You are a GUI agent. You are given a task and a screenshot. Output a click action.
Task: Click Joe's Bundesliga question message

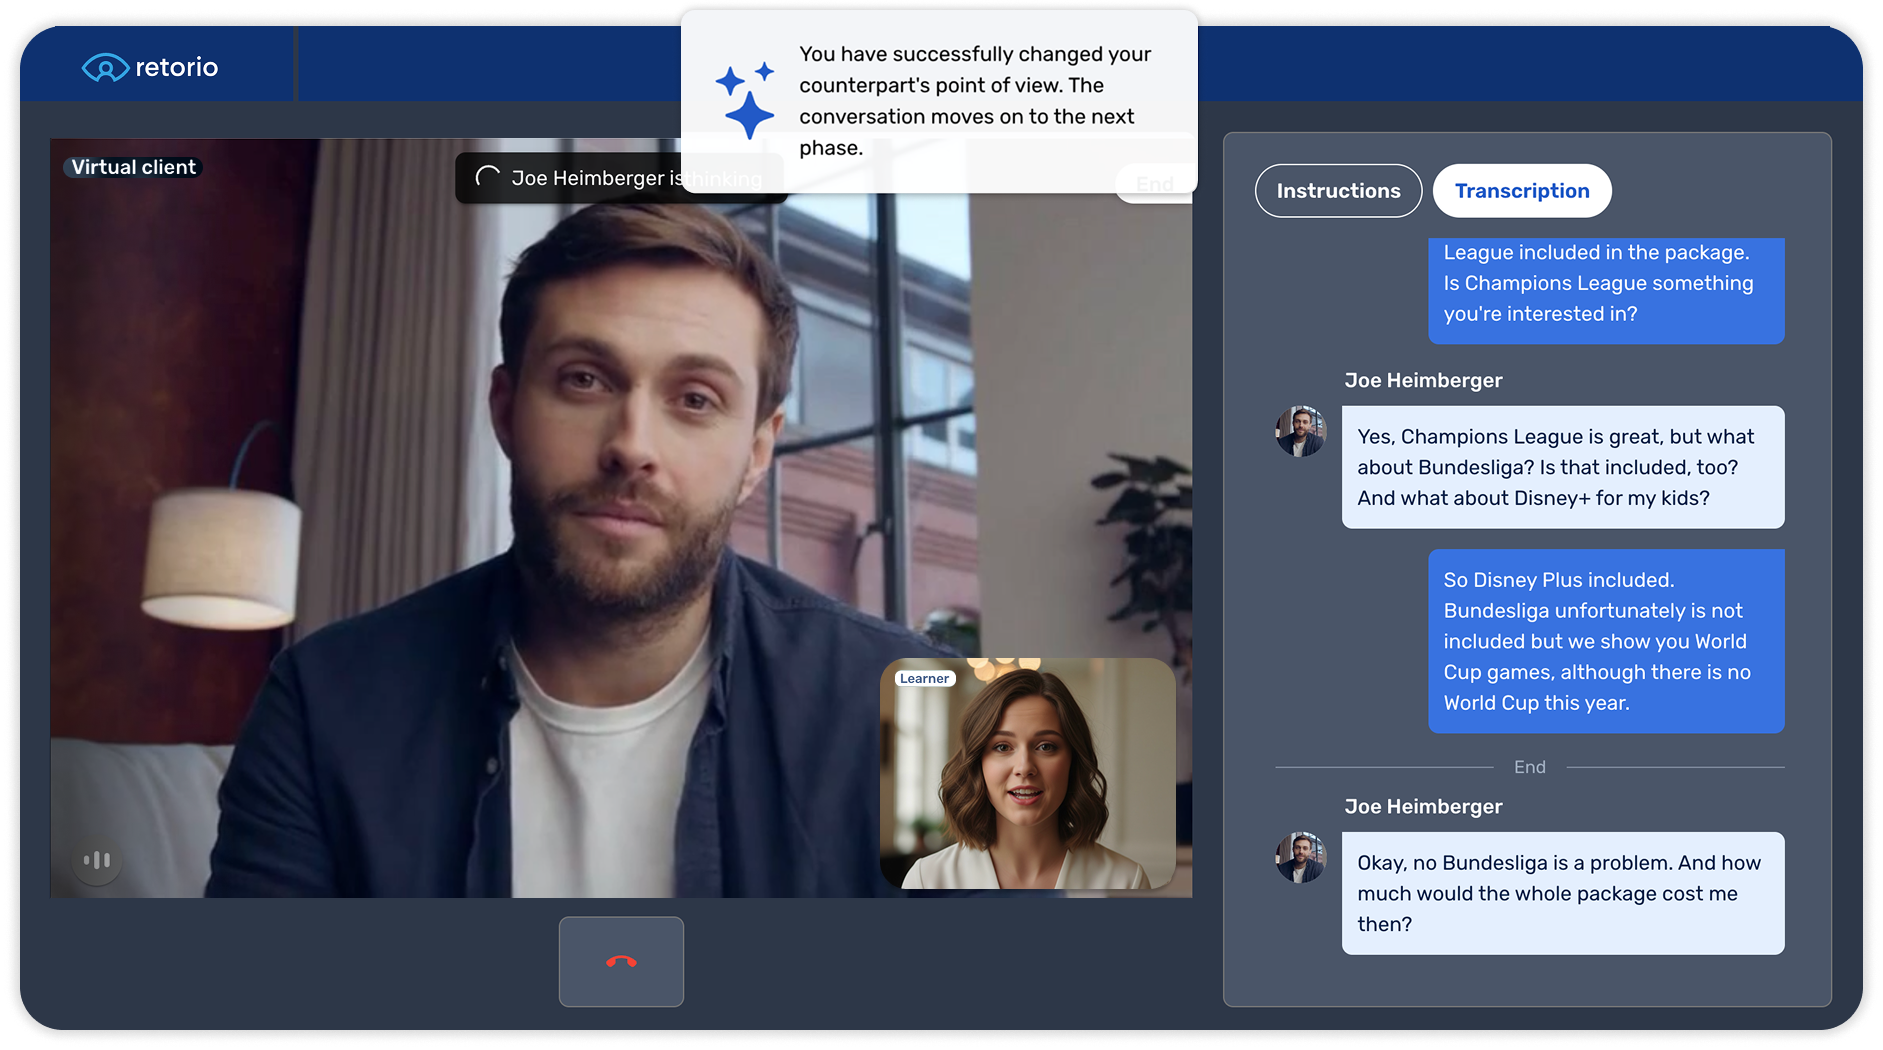(1562, 467)
